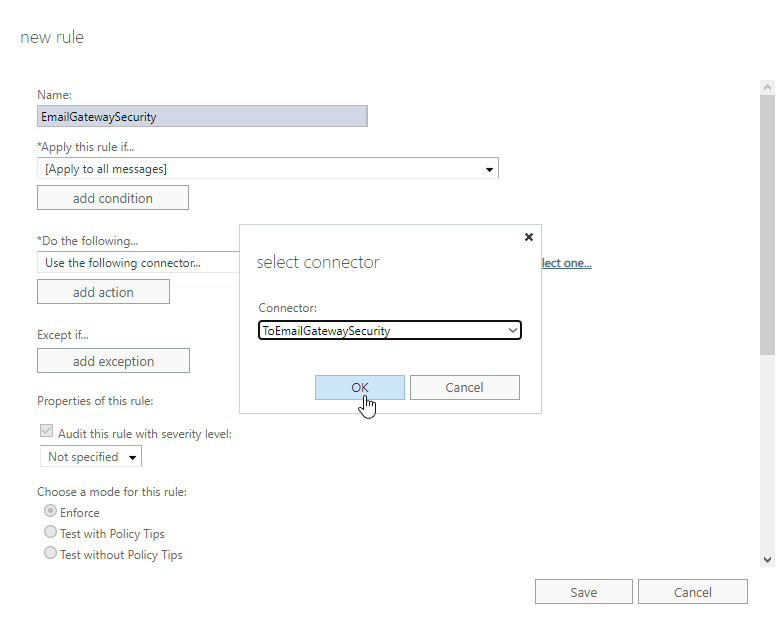Open the audit severity level dropdown

click(x=91, y=457)
